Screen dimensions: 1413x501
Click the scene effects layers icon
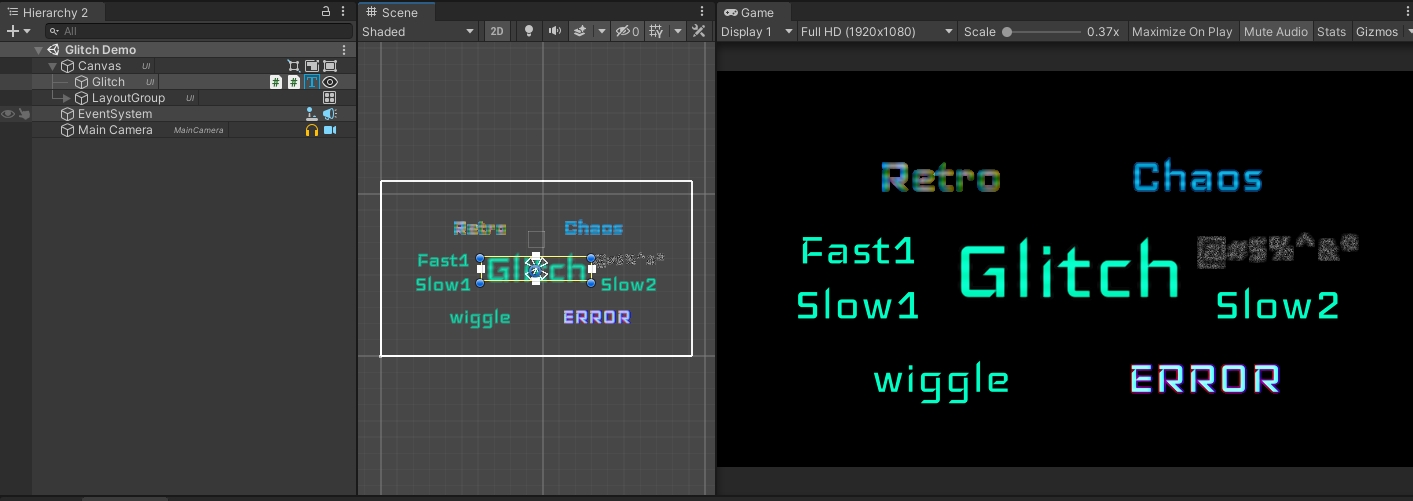click(x=580, y=31)
